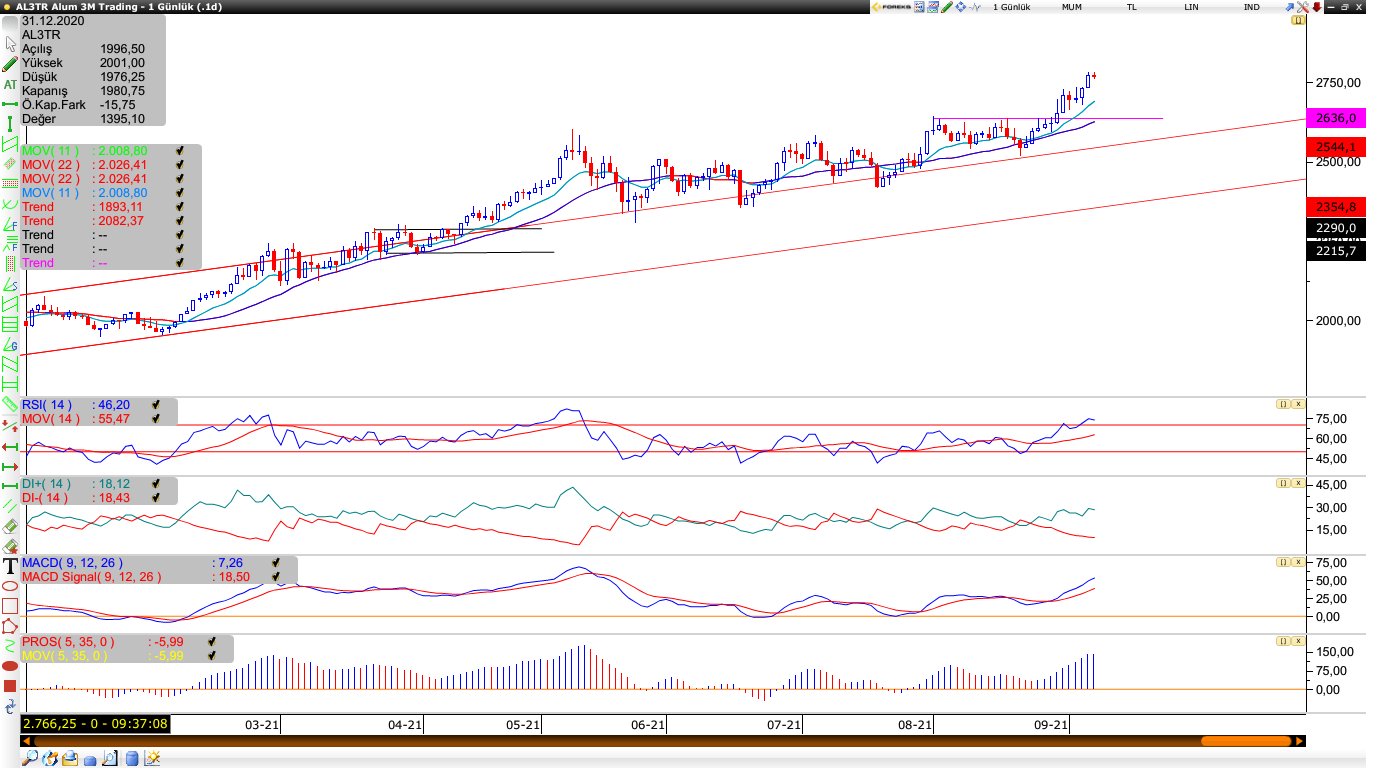Click the red 2544,1 price label
The height and width of the screenshot is (768, 1380).
tap(1337, 147)
